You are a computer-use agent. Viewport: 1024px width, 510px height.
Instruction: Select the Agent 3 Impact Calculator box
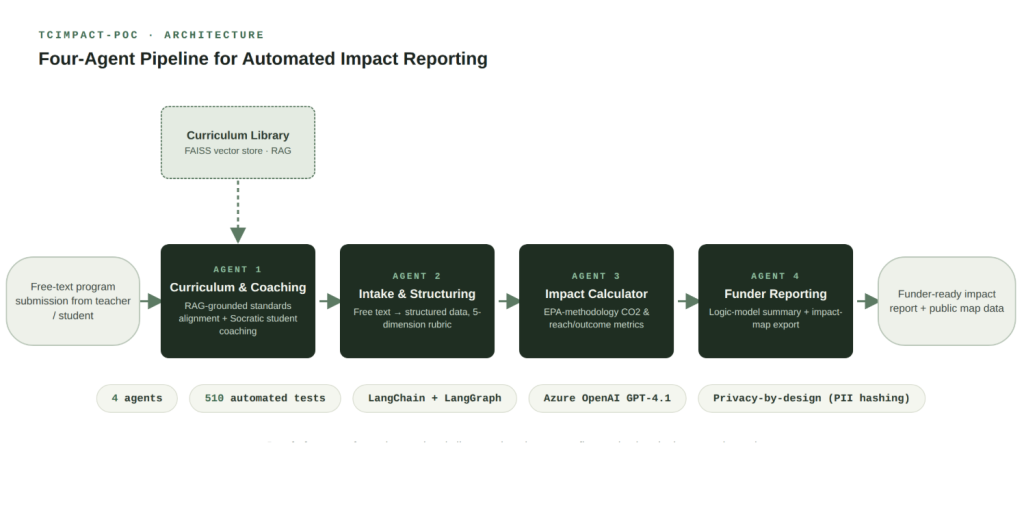(596, 301)
